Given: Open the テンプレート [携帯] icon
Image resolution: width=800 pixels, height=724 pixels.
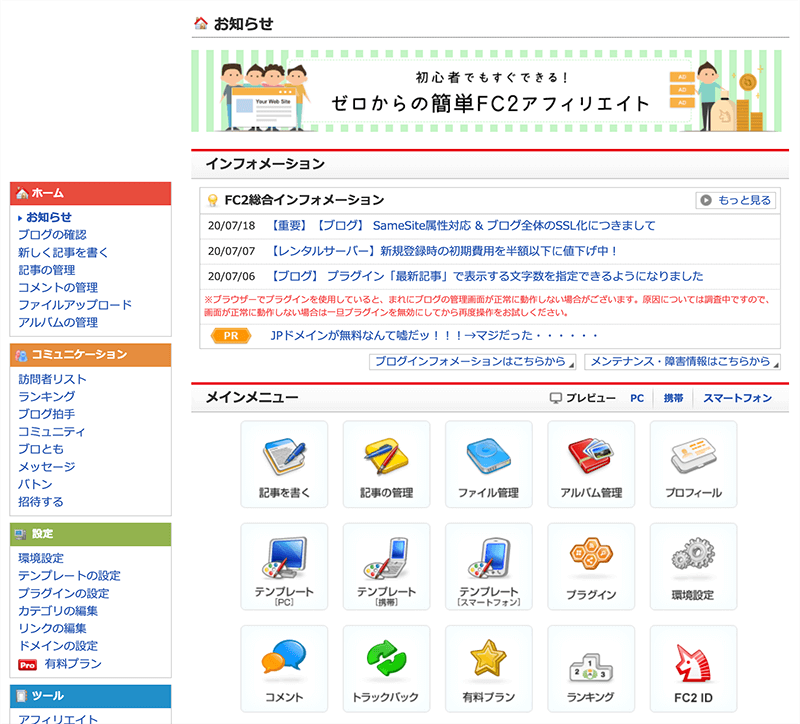Looking at the screenshot, I should (386, 566).
